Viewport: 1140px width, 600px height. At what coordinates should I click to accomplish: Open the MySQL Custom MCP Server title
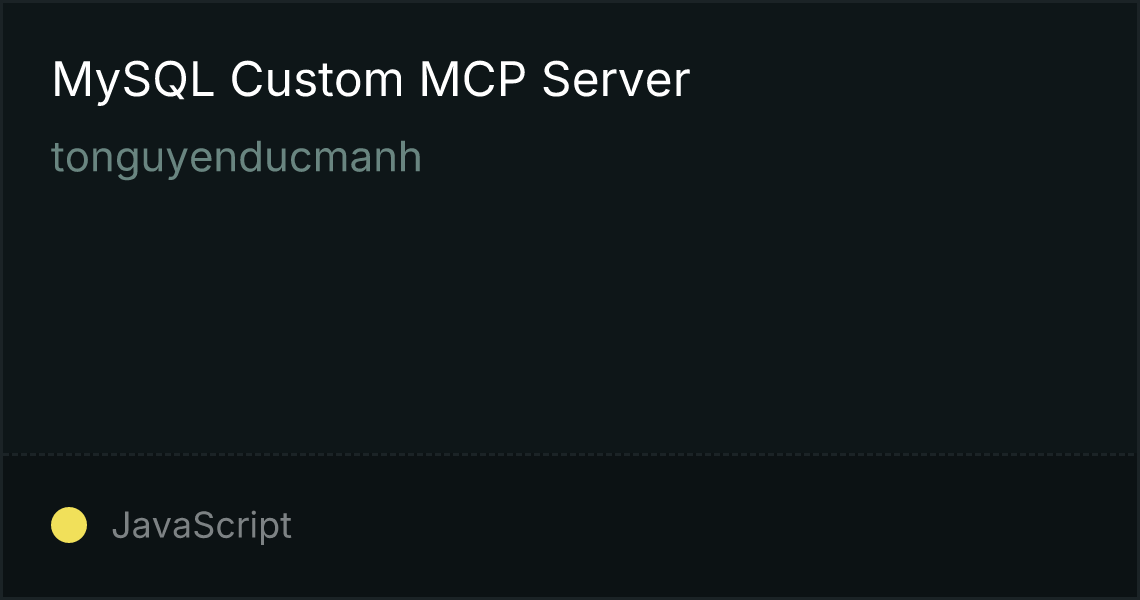pyautogui.click(x=371, y=80)
